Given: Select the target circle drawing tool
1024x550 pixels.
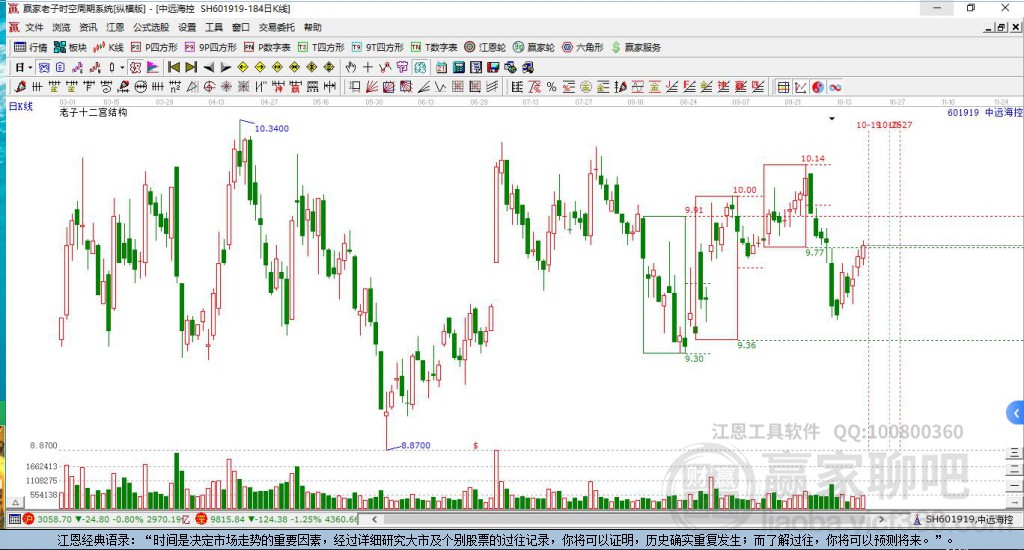Looking at the screenshot, I should [209, 87].
